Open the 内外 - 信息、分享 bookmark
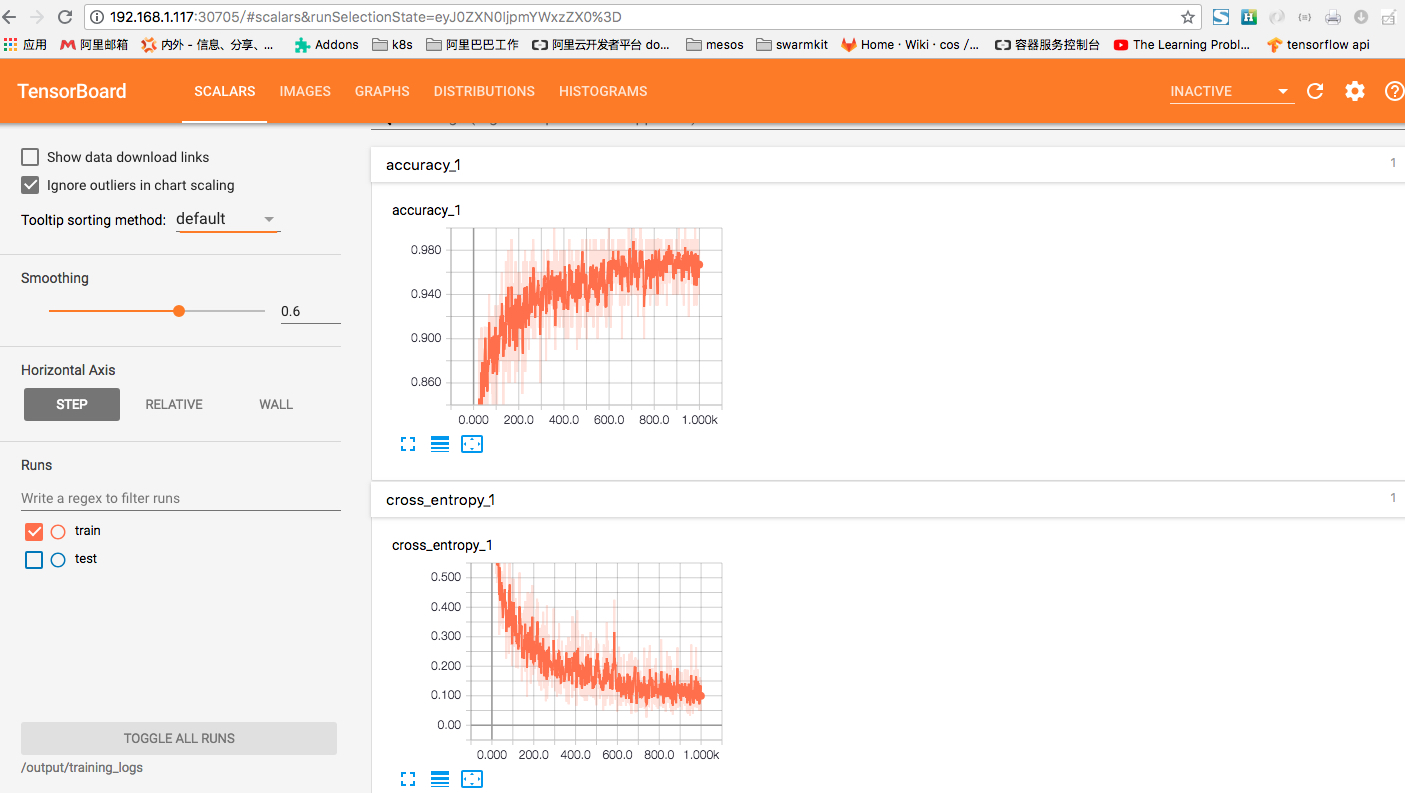This screenshot has height=793, width=1405. coord(208,44)
